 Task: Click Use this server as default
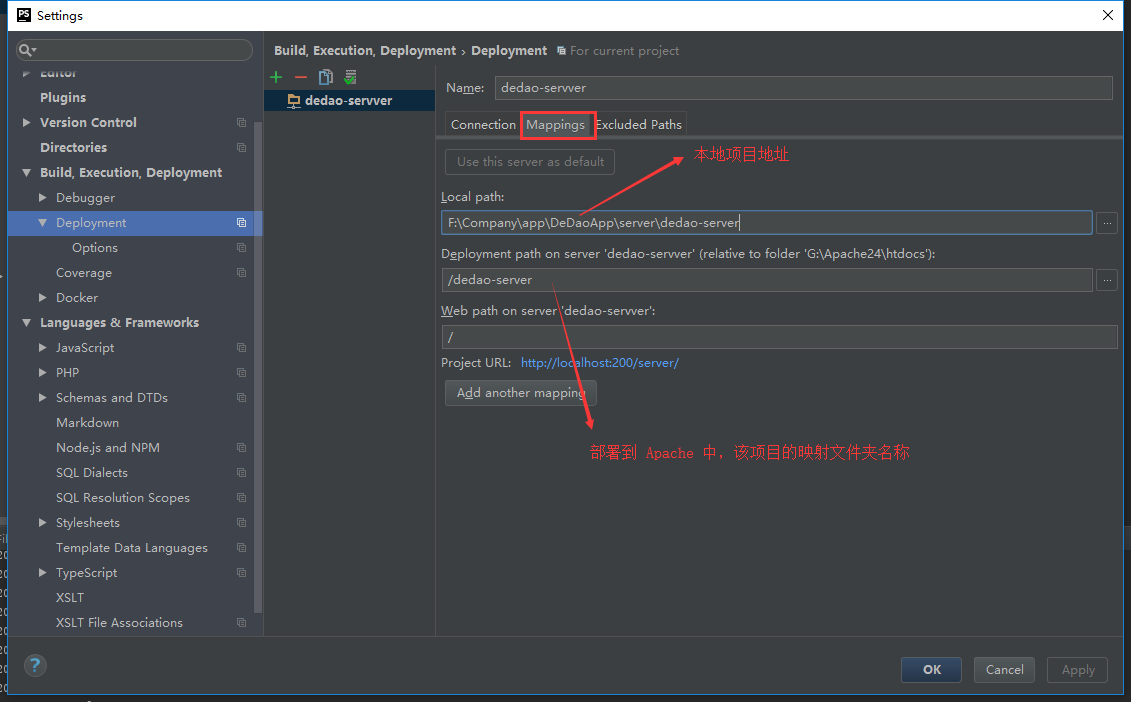[x=530, y=162]
